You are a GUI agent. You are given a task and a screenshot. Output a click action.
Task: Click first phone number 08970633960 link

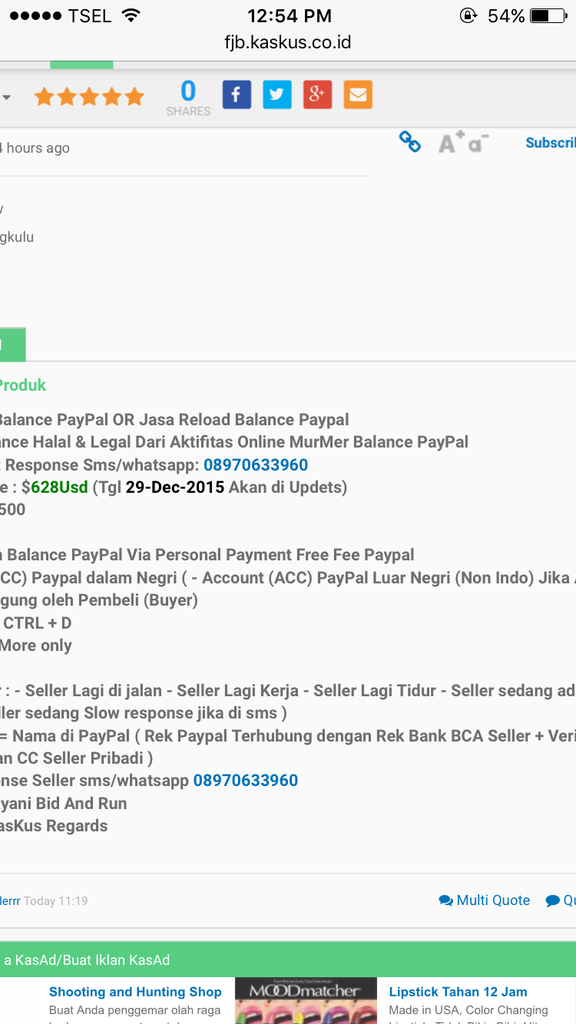(x=255, y=465)
